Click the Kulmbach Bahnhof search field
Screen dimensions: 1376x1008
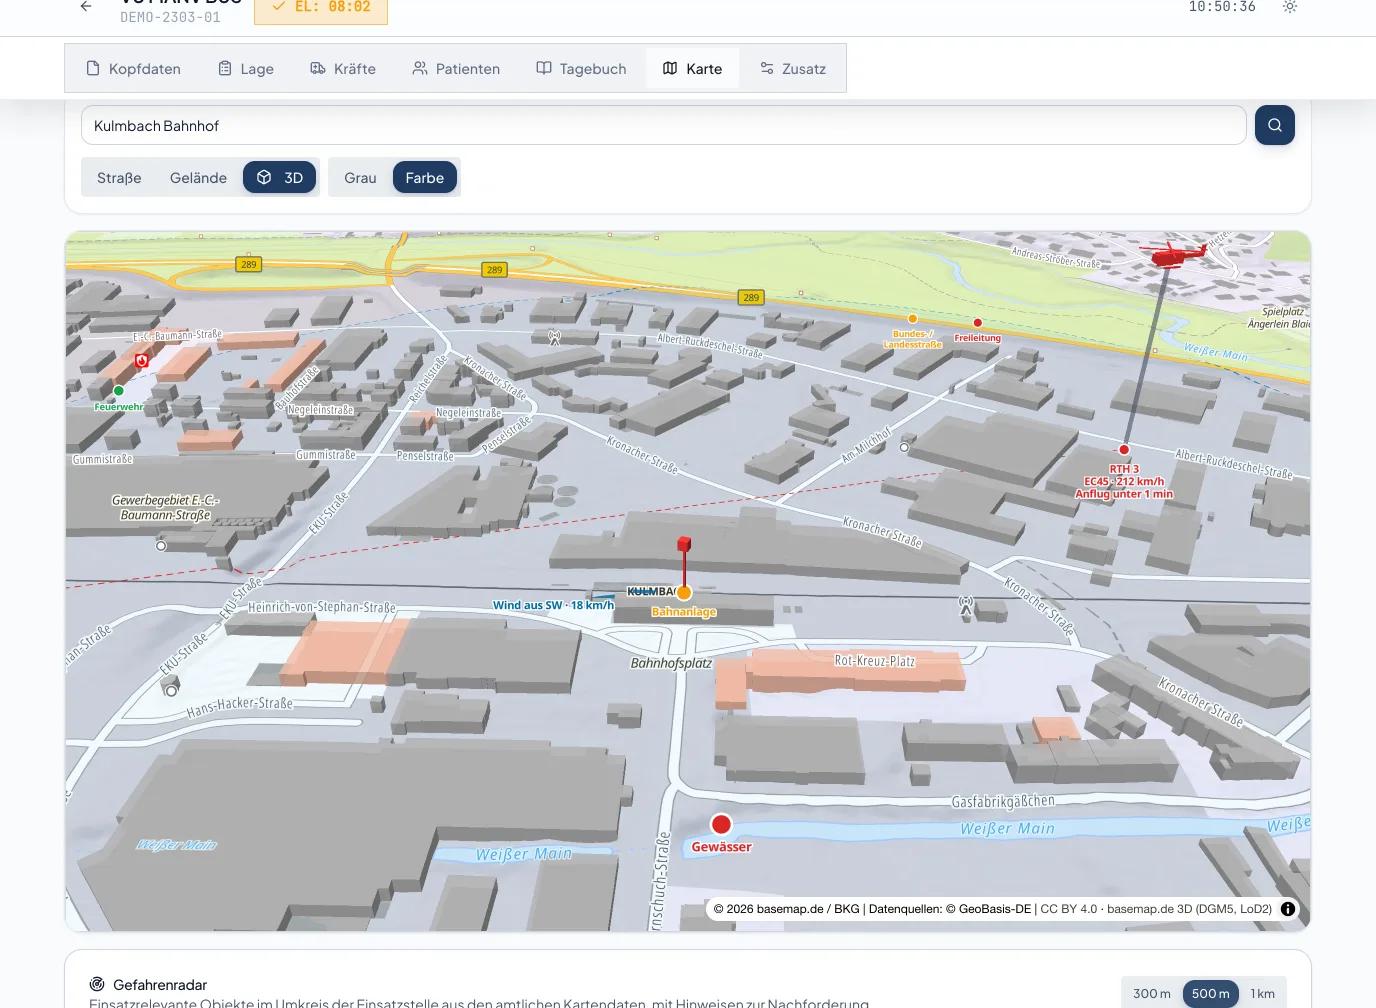click(x=664, y=126)
